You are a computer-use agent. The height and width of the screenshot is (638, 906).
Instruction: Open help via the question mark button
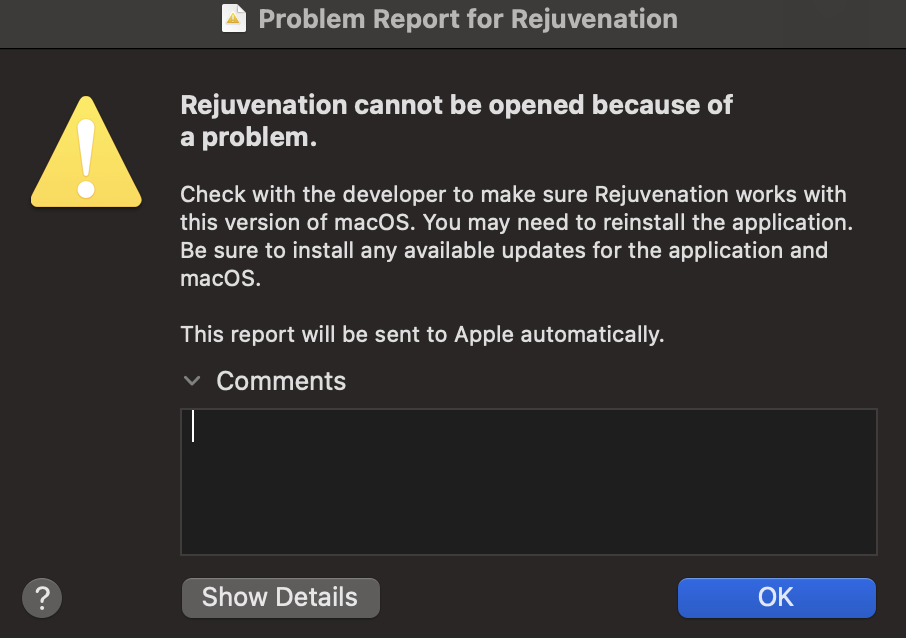click(x=42, y=598)
